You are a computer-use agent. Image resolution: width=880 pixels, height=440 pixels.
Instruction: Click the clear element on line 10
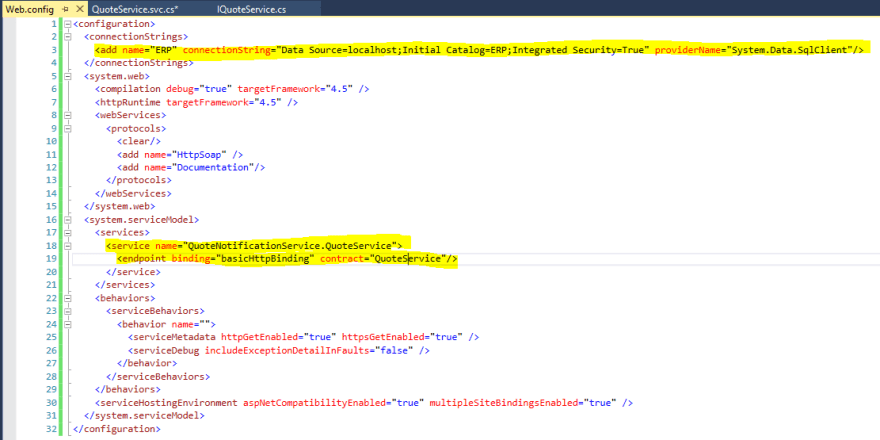(x=139, y=141)
